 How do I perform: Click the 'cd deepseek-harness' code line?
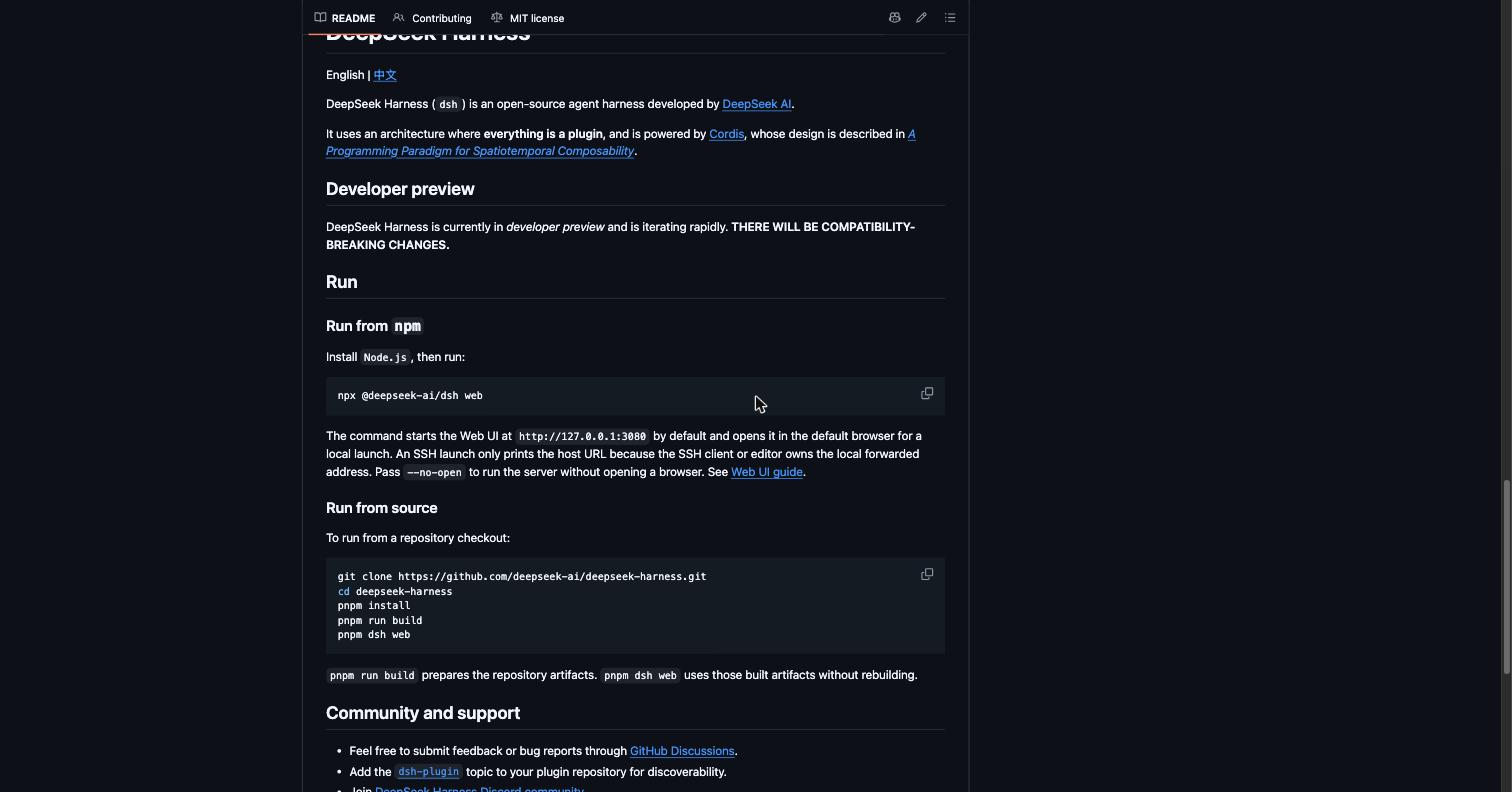(395, 591)
